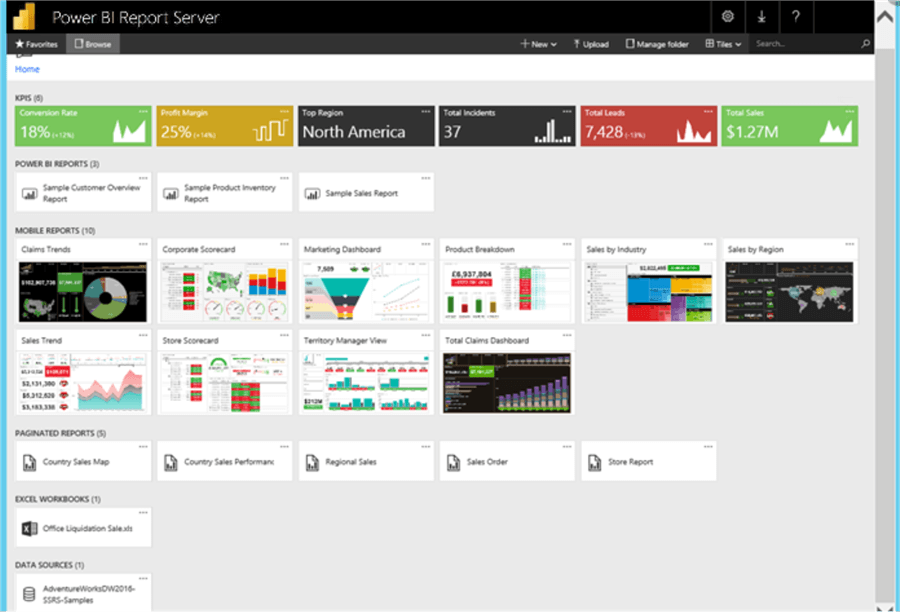Follow the Home breadcrumb link
Viewport: 900px width, 612px height.
(27, 69)
